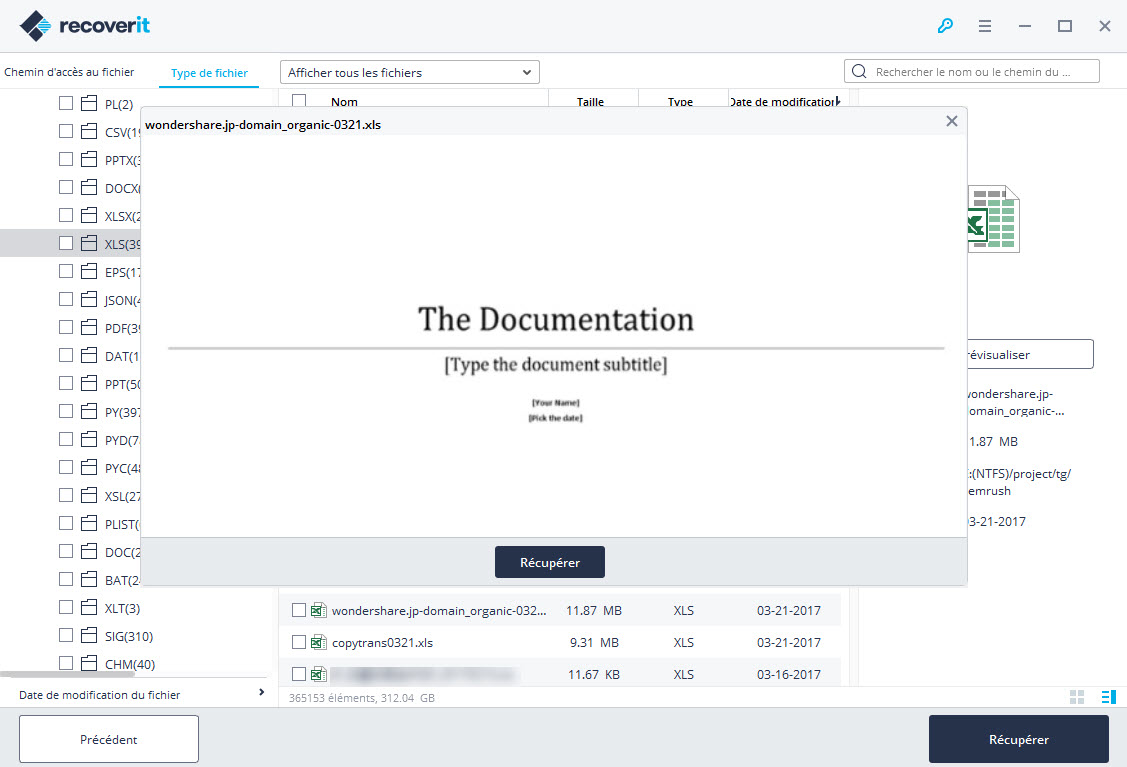
Task: Click the DAT folder icon
Action: (x=89, y=356)
